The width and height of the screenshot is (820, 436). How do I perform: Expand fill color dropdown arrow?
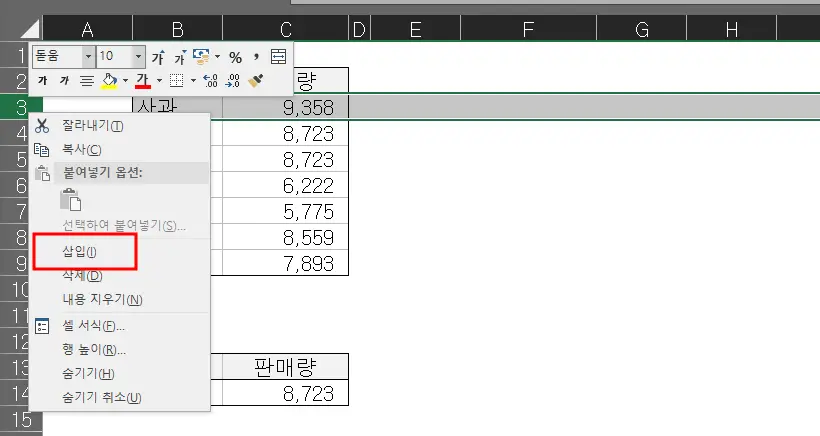pos(126,81)
